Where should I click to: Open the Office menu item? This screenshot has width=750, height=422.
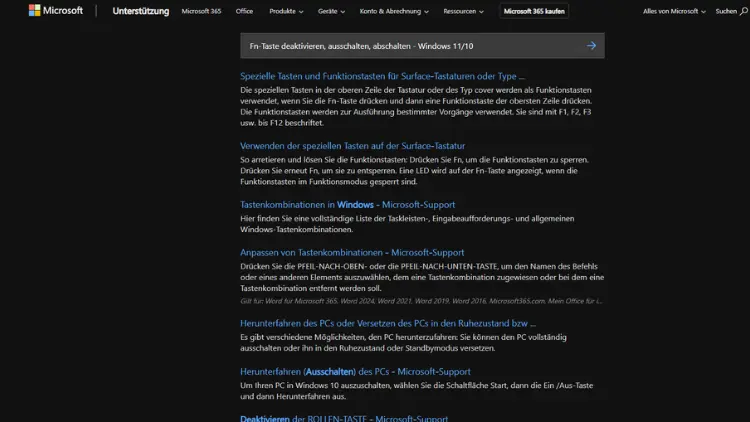pos(244,11)
